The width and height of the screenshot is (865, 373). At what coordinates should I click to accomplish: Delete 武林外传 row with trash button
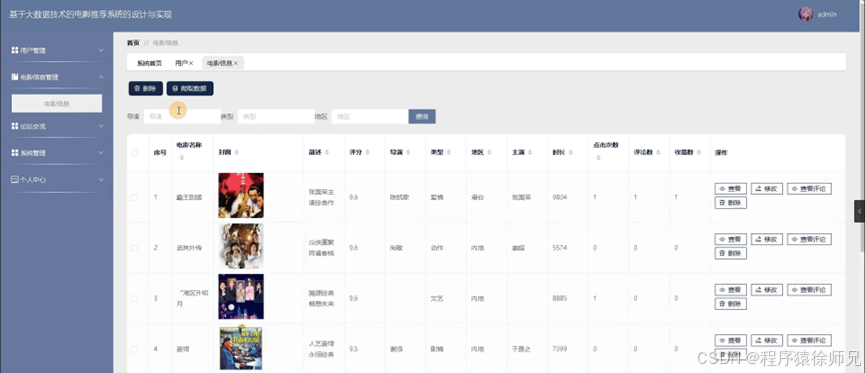730,253
